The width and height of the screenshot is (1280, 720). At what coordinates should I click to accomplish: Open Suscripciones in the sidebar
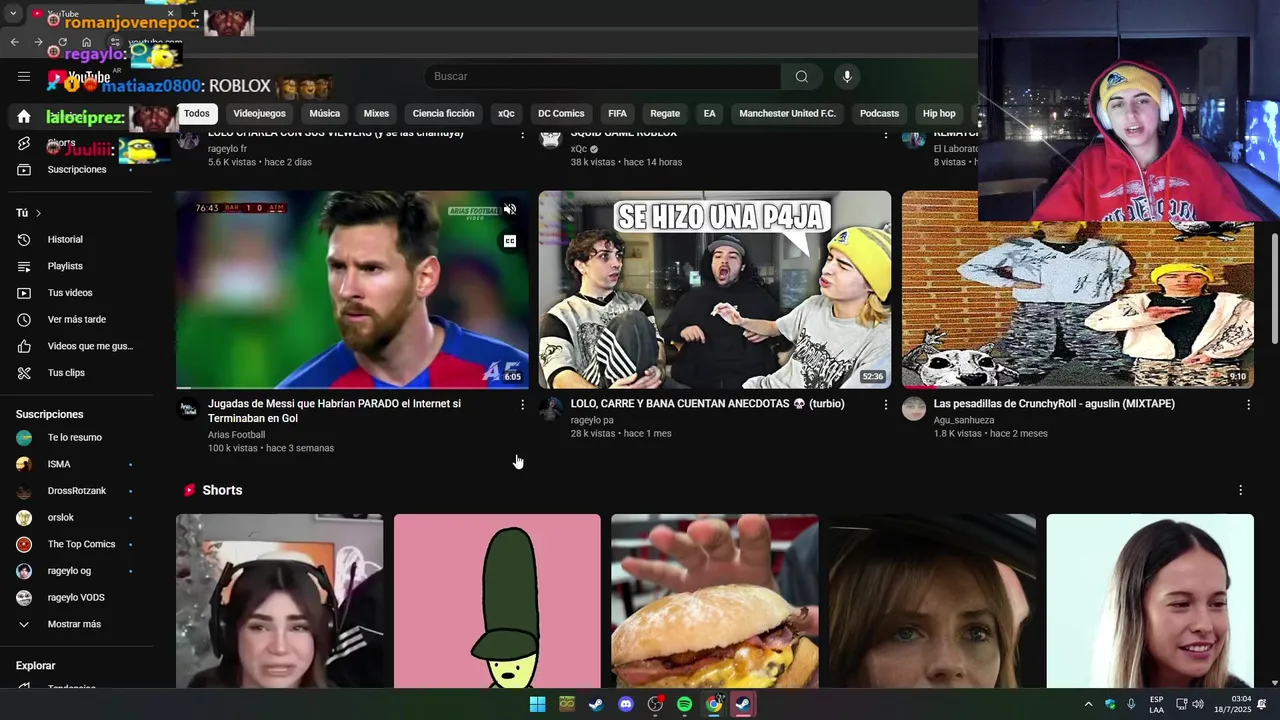tap(76, 170)
